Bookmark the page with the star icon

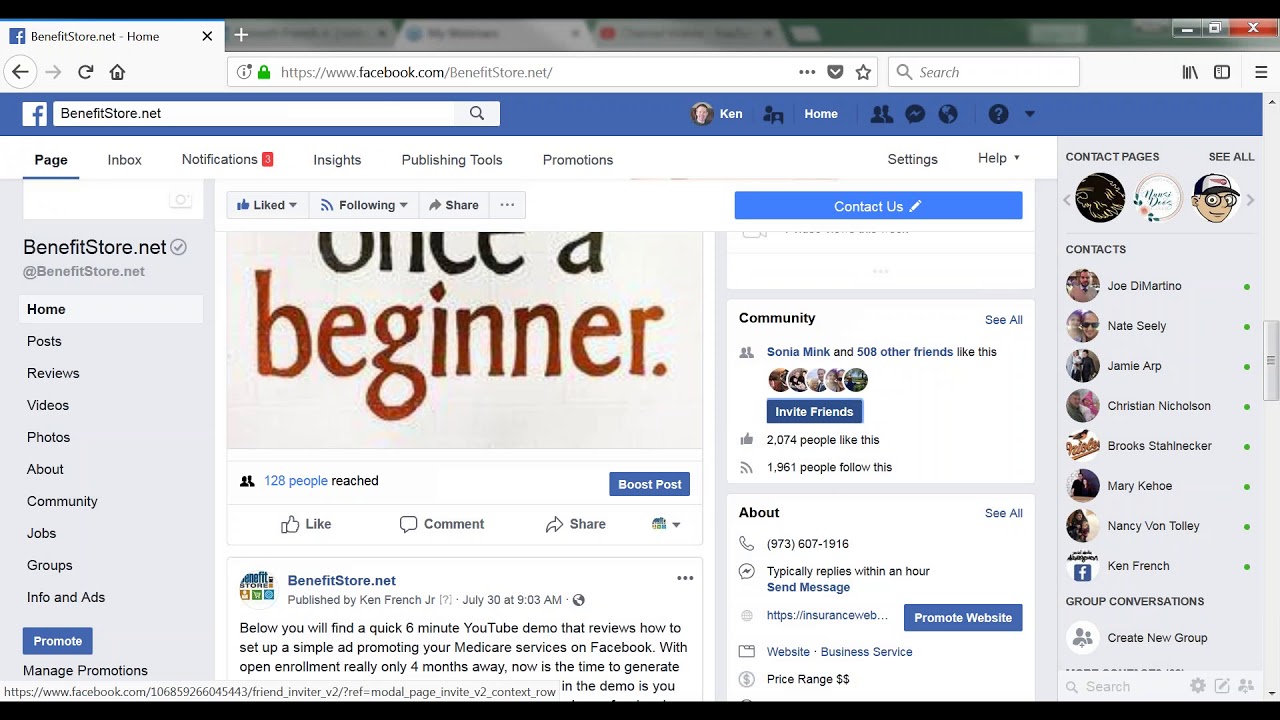coord(864,71)
